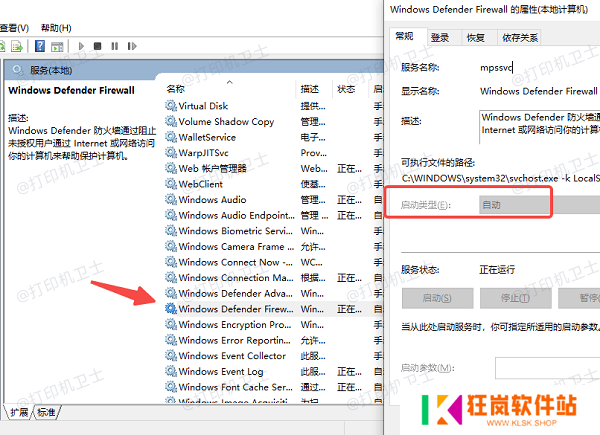Viewport: 600px width, 435px height.
Task: Click Windows Event Collector gear icon
Action: tap(171, 356)
